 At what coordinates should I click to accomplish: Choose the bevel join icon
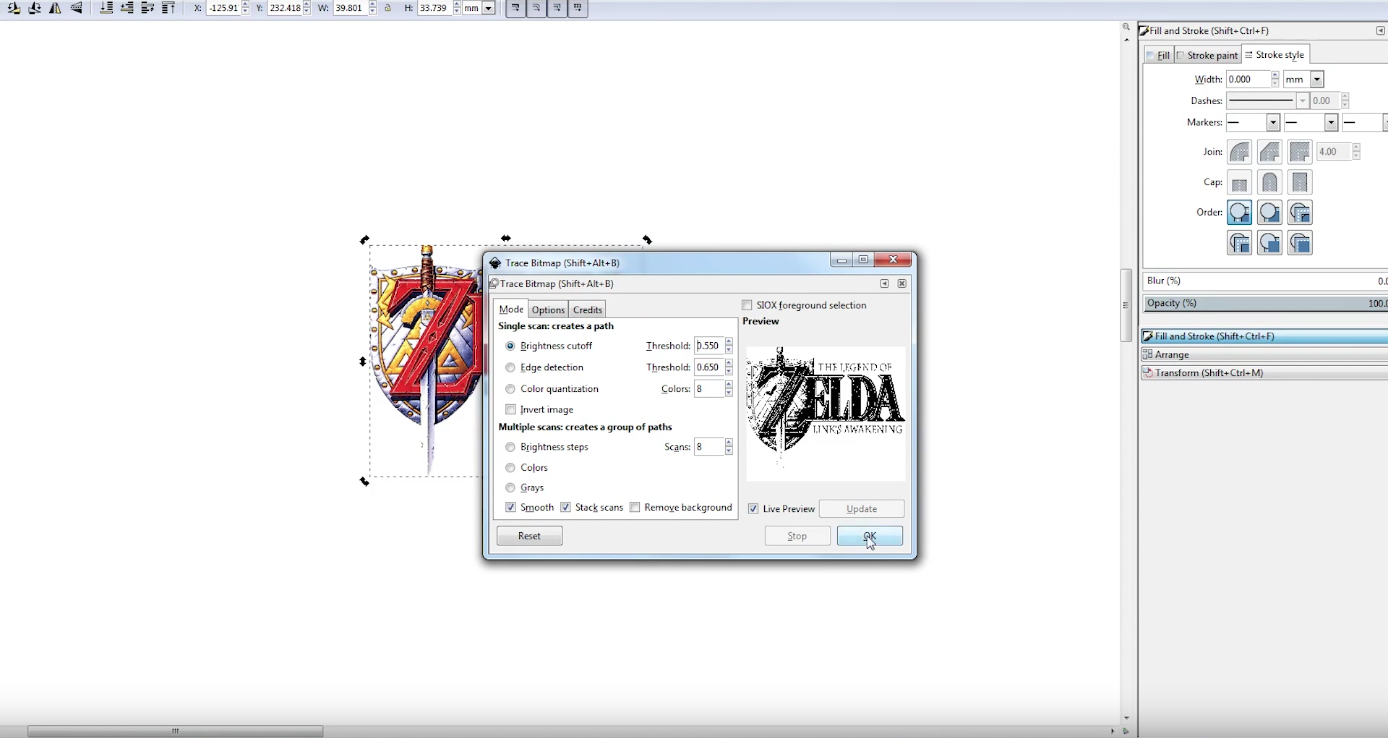click(1269, 152)
